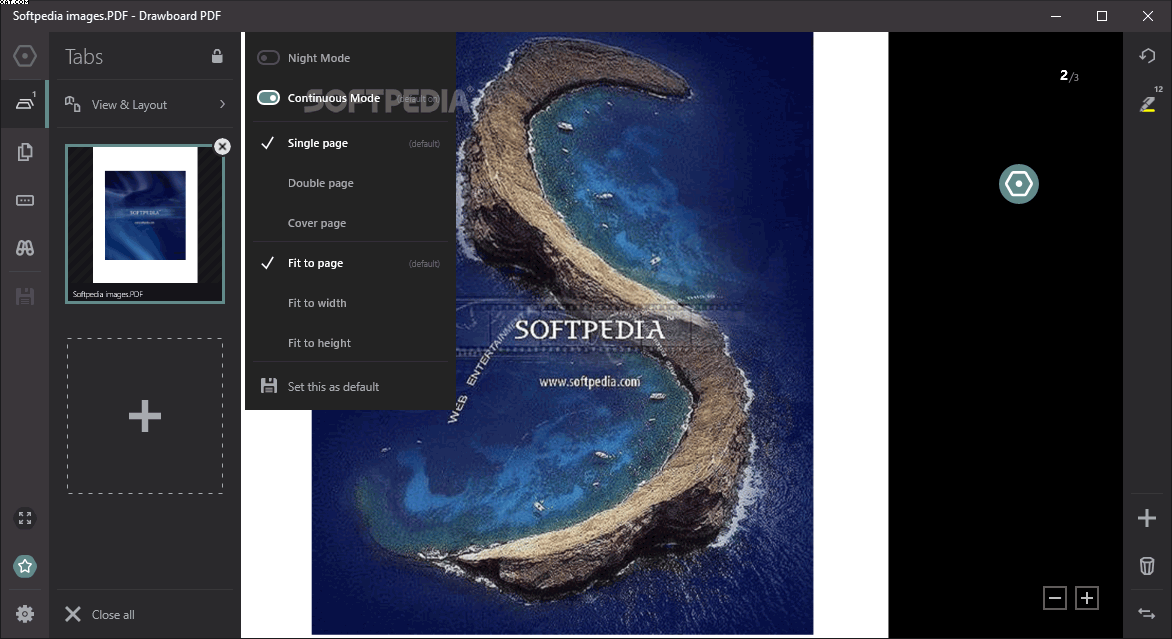The height and width of the screenshot is (639, 1172).
Task: Add a new tab with the dashed plus box
Action: (x=145, y=416)
